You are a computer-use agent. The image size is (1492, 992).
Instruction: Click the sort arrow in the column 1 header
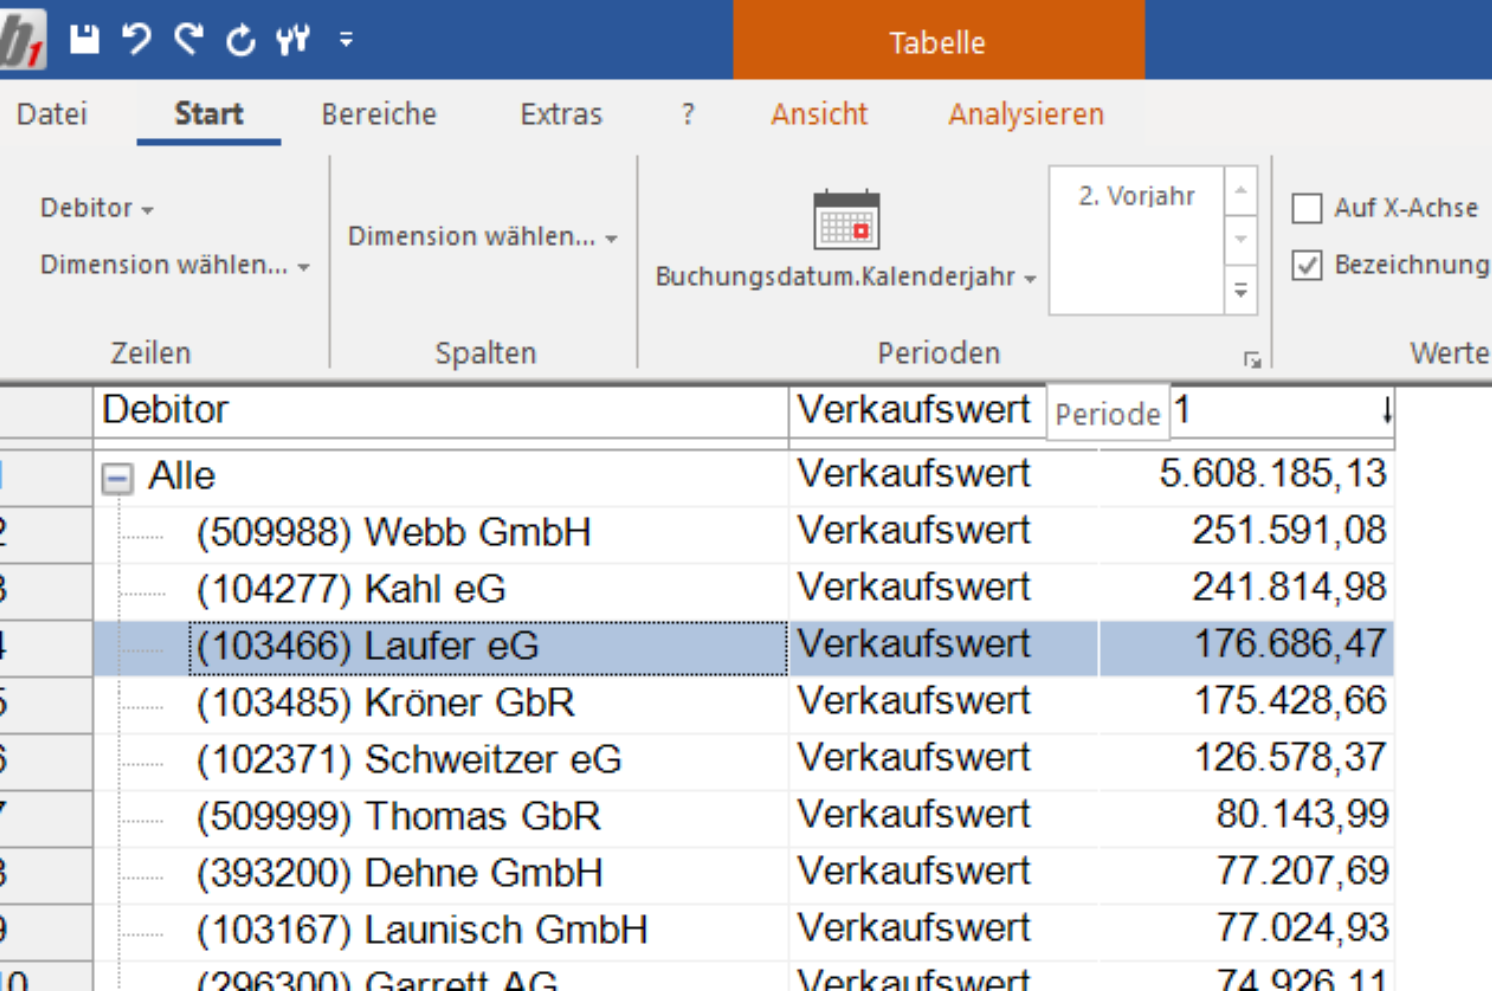pos(1386,410)
